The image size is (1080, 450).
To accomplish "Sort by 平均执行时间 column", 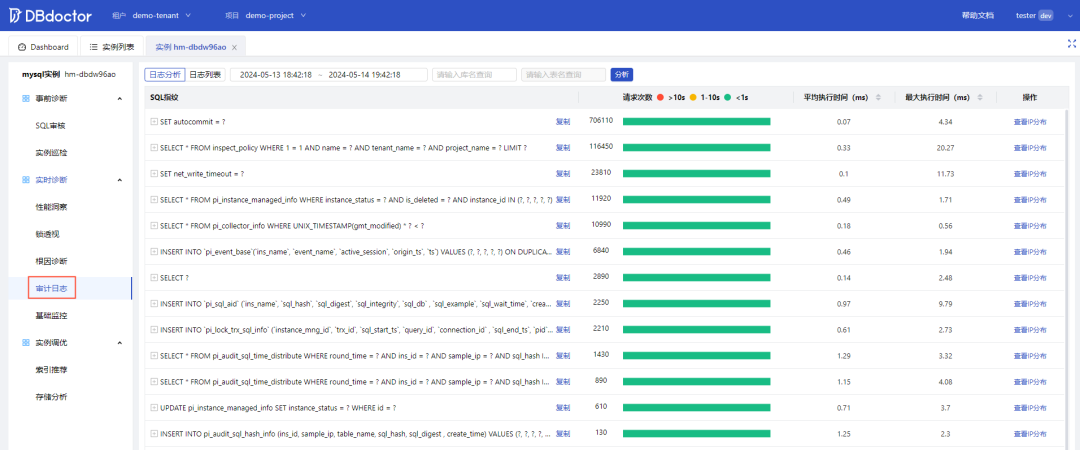I will coord(878,98).
